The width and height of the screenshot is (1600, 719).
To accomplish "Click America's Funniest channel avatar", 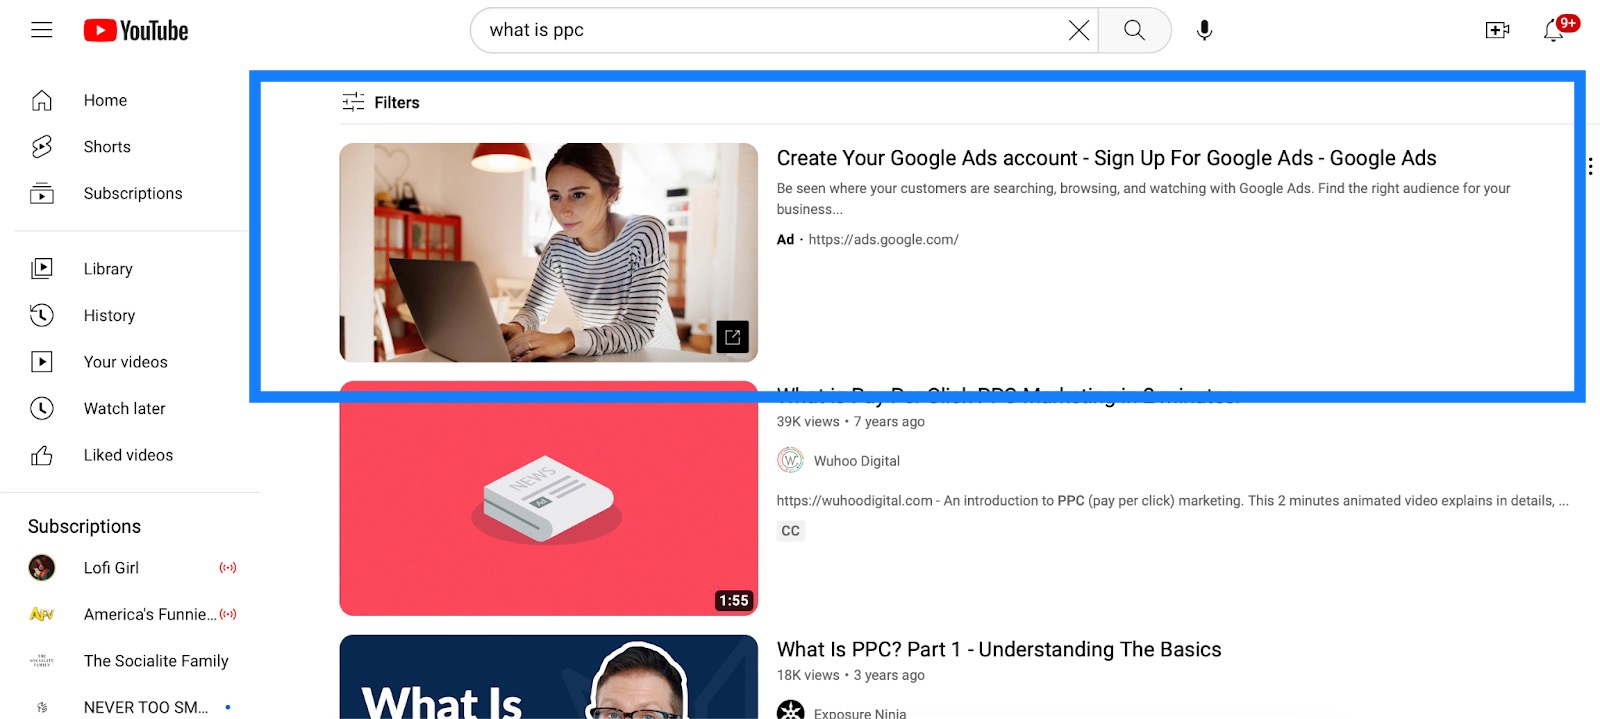I will click(x=42, y=614).
